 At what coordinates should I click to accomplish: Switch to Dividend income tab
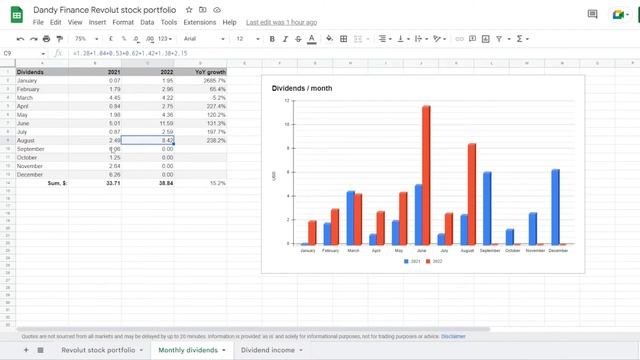click(267, 350)
